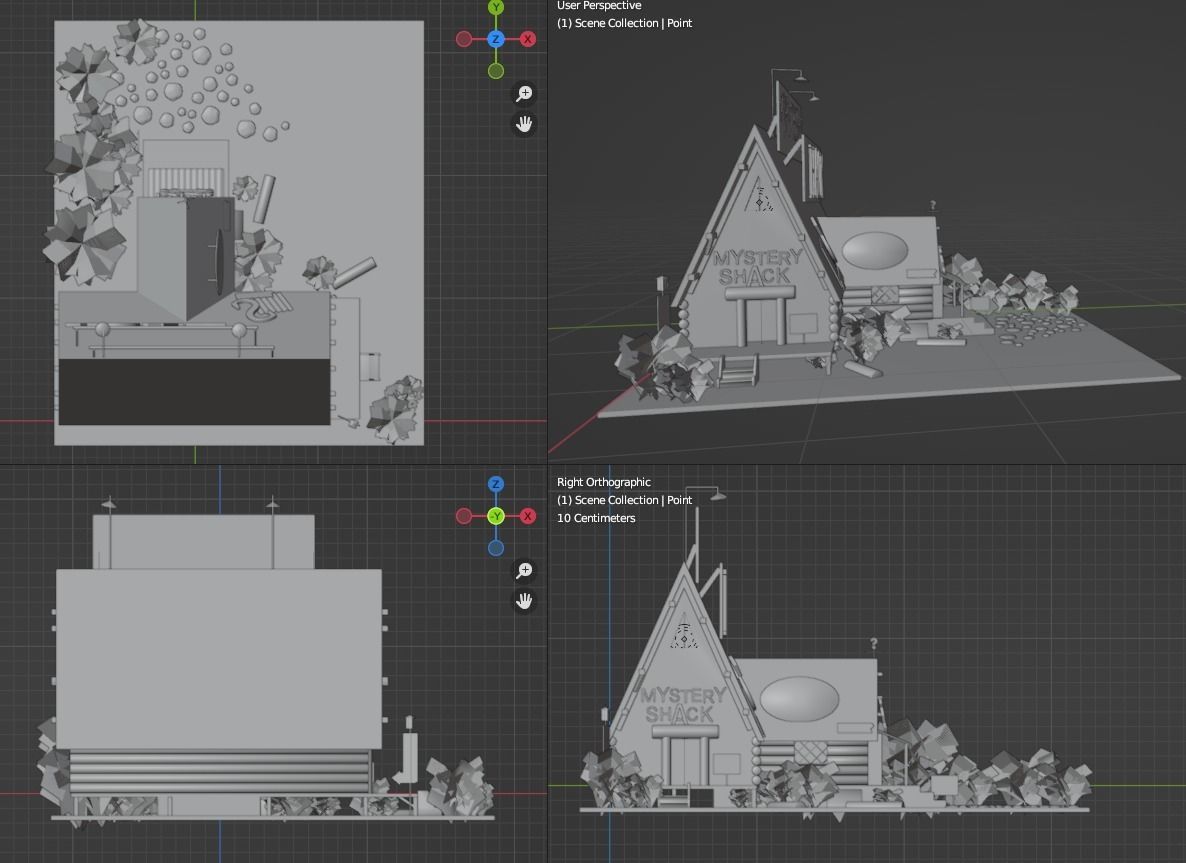
Task: Click the negative Z circle in bottom-left viewport gizmo
Action: pos(495,548)
